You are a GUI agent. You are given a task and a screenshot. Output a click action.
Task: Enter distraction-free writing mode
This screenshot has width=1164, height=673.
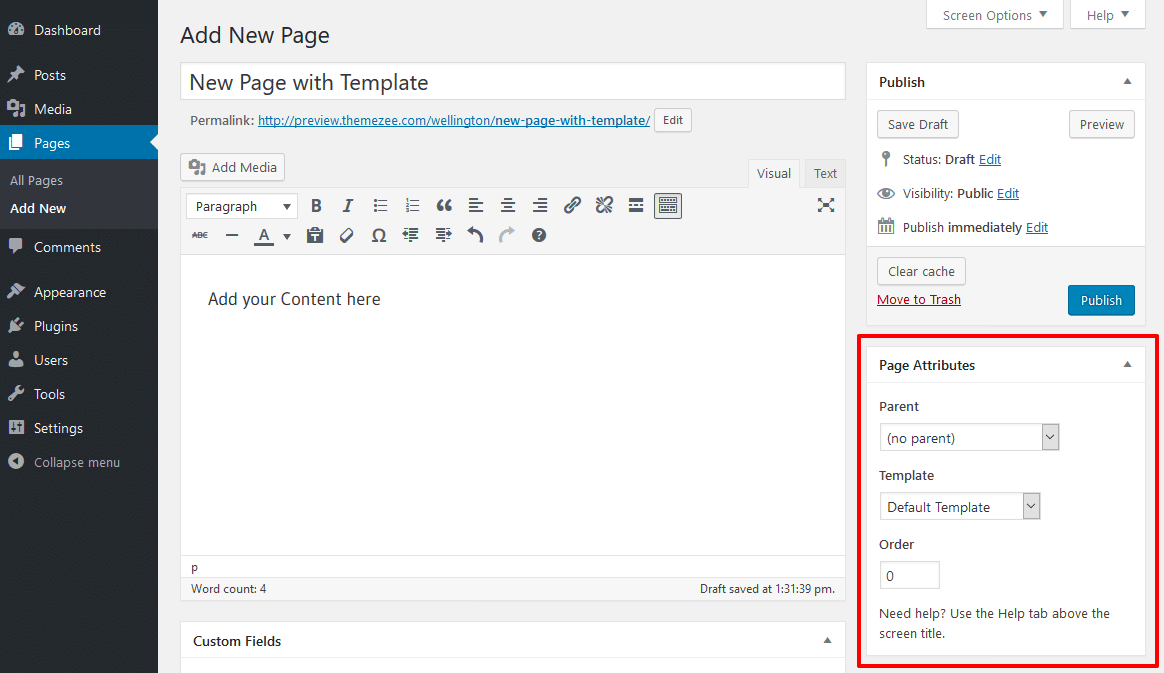click(826, 204)
